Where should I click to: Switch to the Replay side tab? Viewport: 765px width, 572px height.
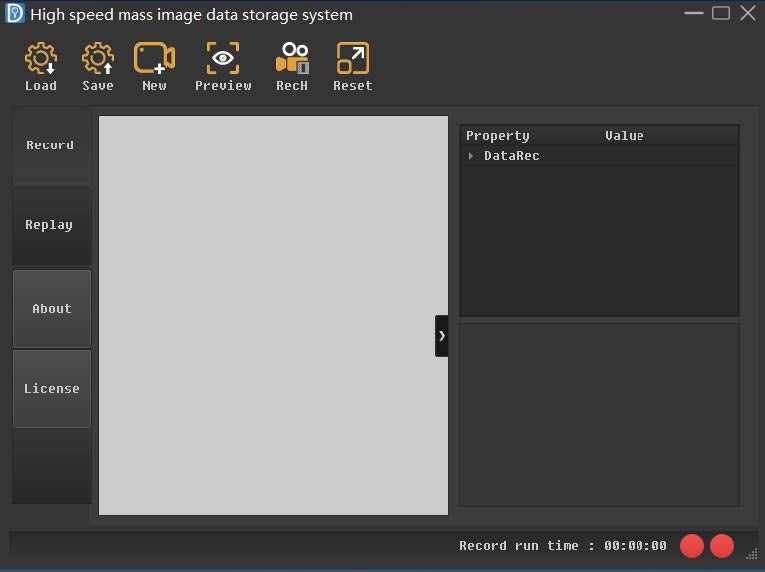pos(51,226)
